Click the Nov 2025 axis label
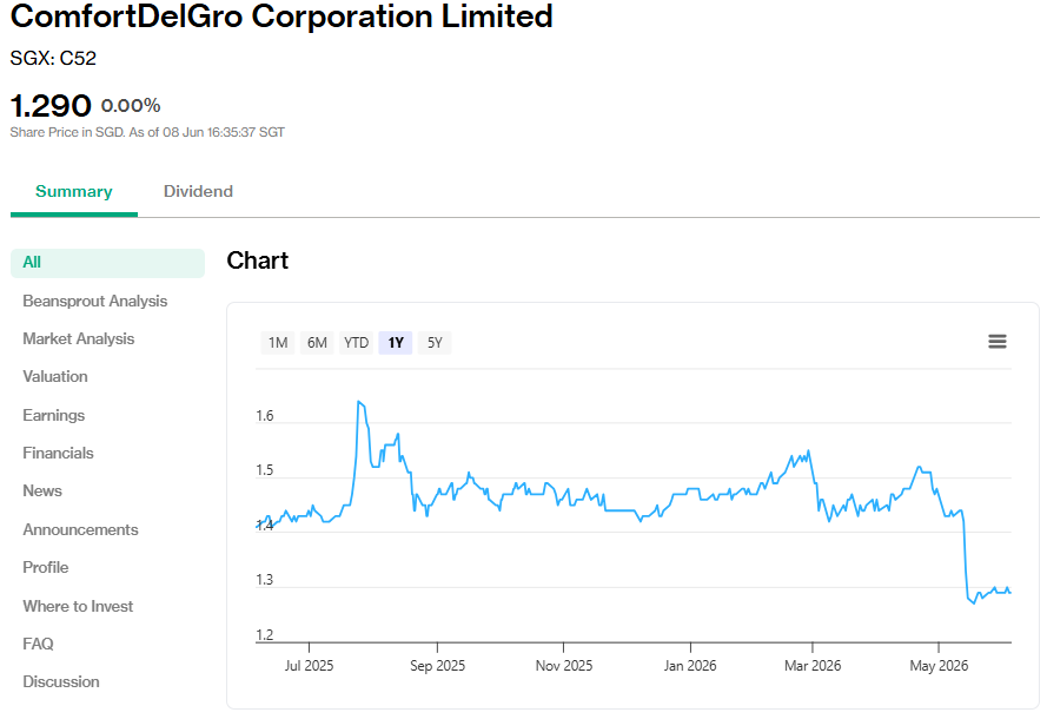 564,666
